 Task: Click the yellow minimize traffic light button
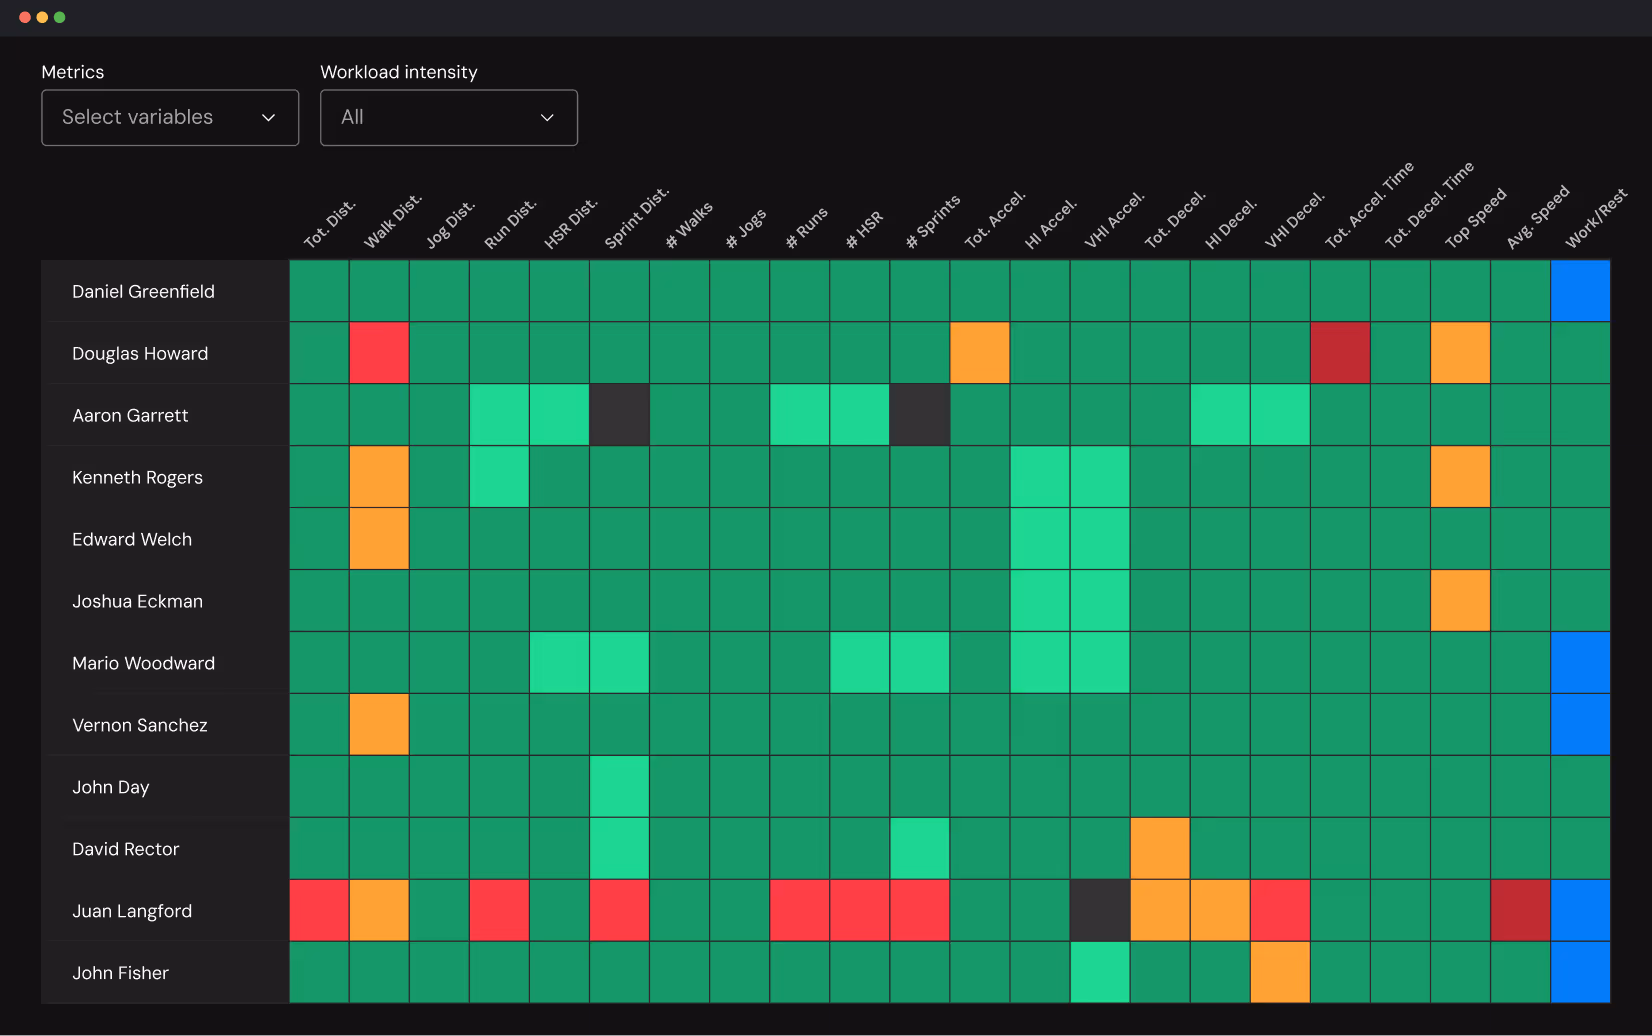point(41,17)
